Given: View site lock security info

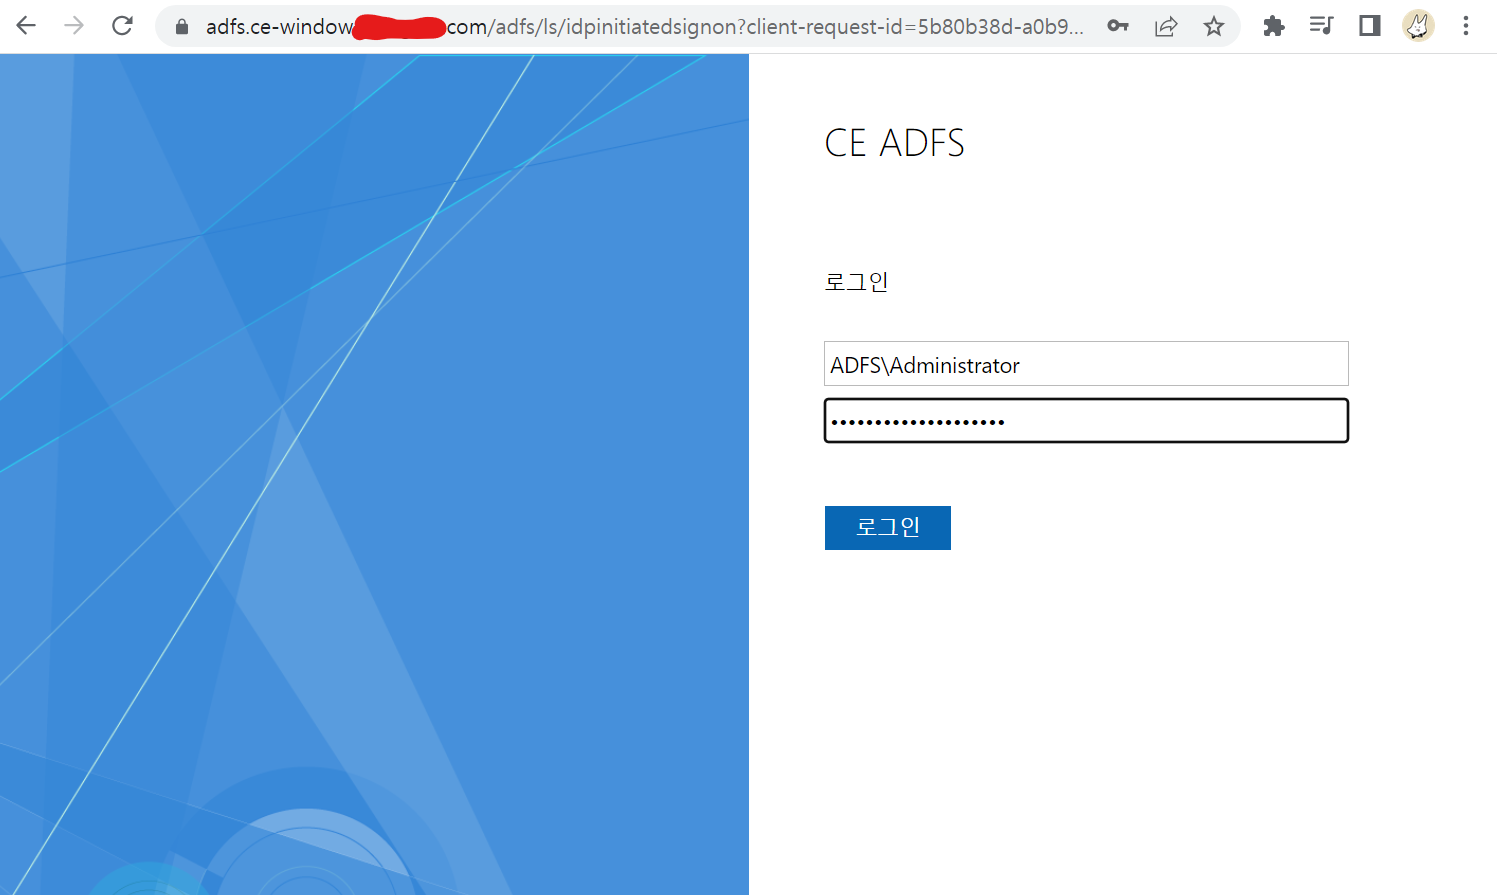Looking at the screenshot, I should (182, 27).
